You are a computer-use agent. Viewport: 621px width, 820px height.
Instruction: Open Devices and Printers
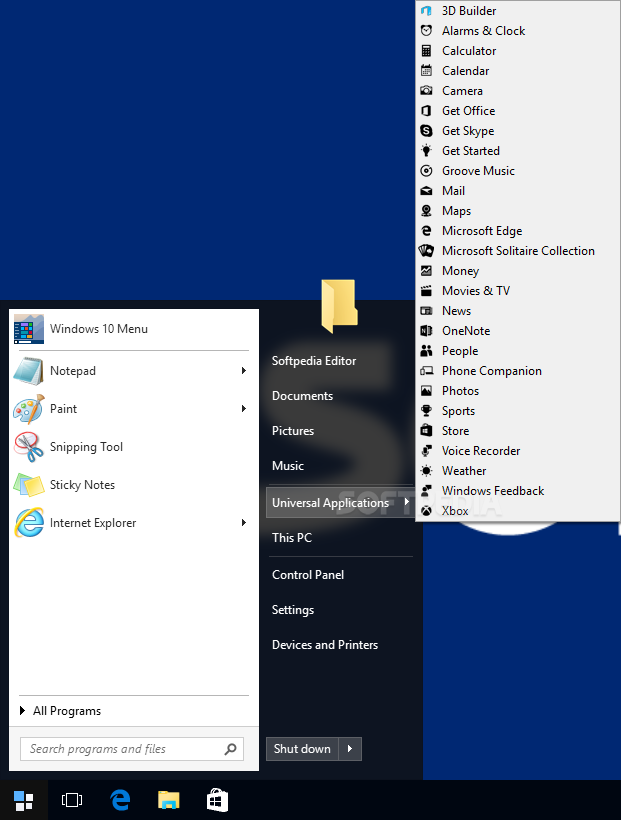pyautogui.click(x=325, y=645)
